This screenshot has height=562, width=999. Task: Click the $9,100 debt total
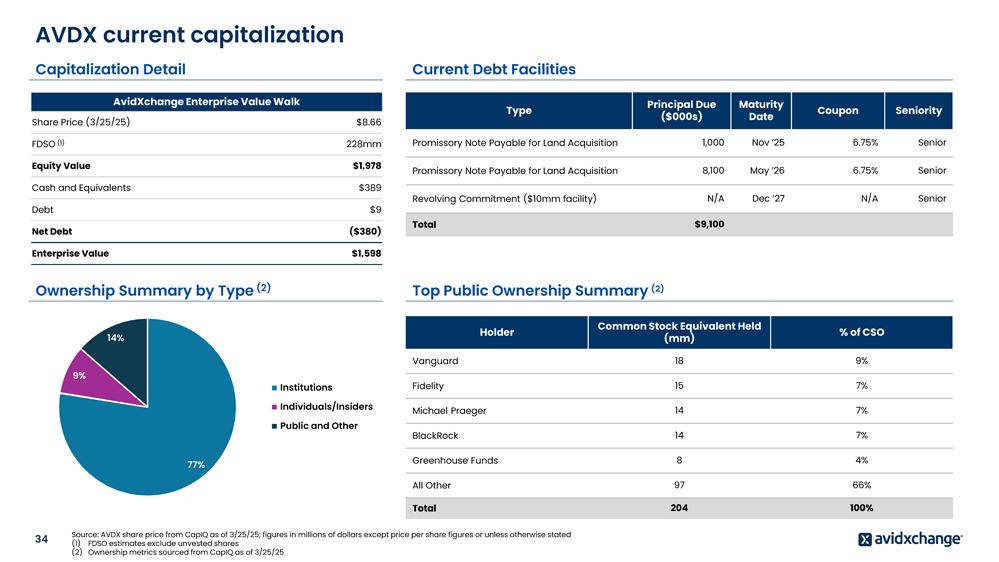[709, 224]
